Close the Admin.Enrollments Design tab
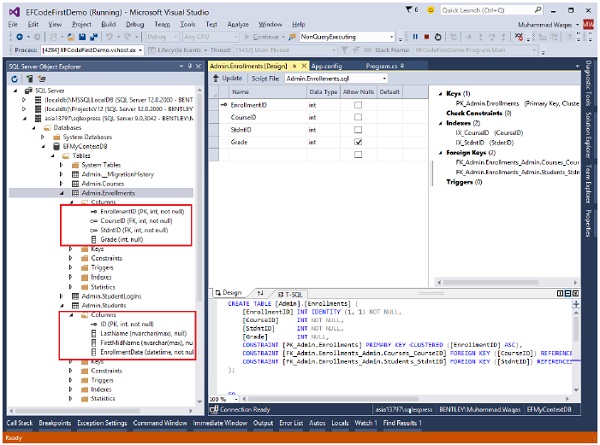600x445 pixels. 302,65
